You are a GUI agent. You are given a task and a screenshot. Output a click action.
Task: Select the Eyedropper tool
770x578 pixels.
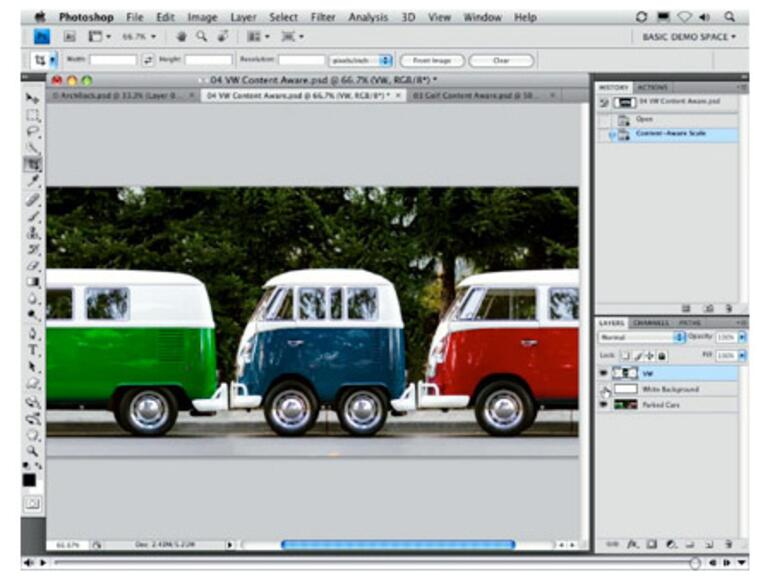click(32, 181)
